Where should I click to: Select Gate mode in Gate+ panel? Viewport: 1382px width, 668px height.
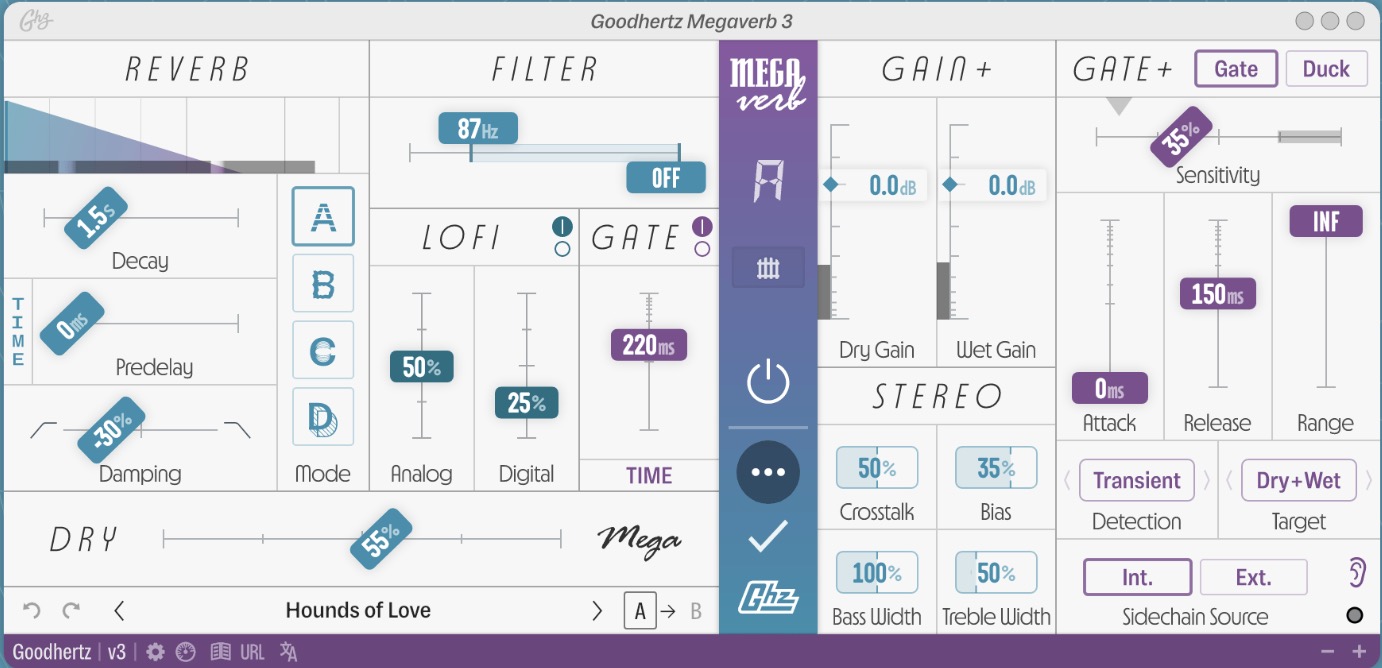point(1236,69)
